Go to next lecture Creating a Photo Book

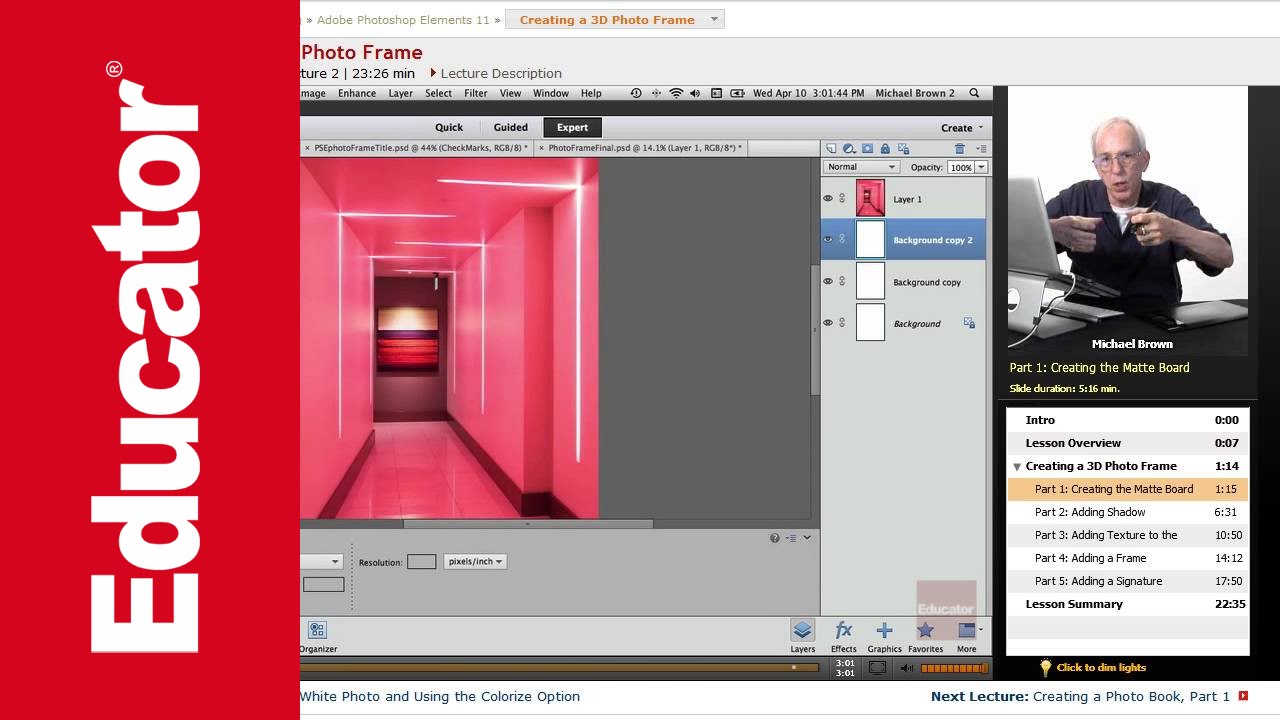click(x=1131, y=696)
